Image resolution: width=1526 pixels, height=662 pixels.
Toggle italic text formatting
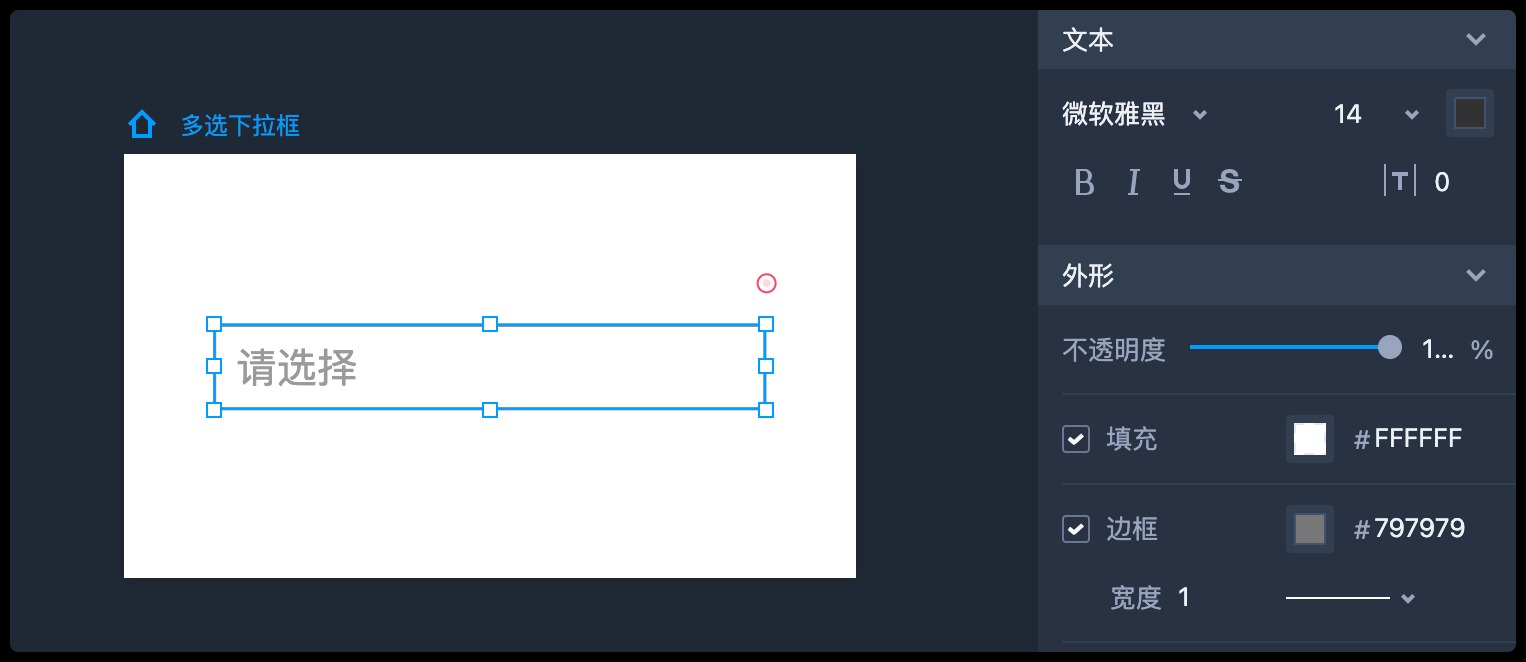pos(1133,182)
